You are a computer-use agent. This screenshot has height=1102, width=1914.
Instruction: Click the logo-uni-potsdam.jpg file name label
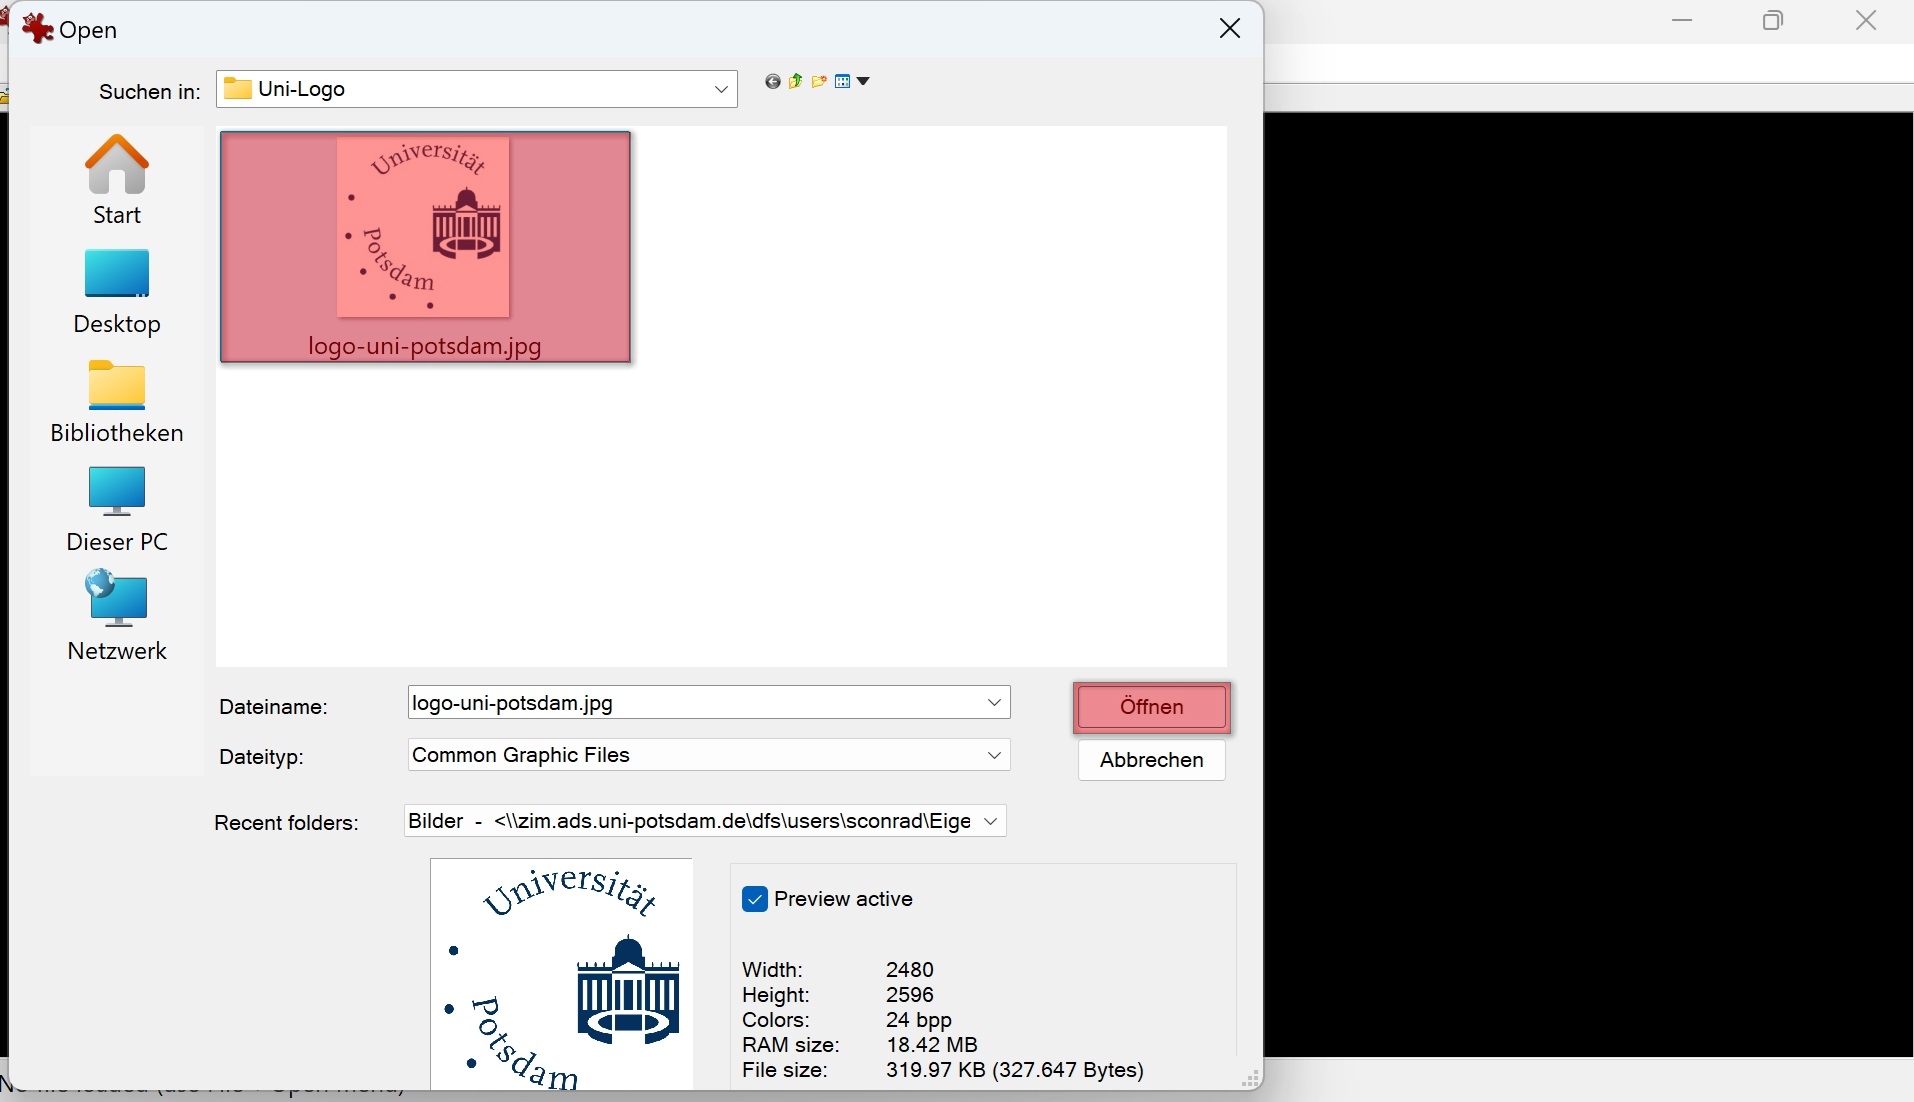pyautogui.click(x=425, y=346)
